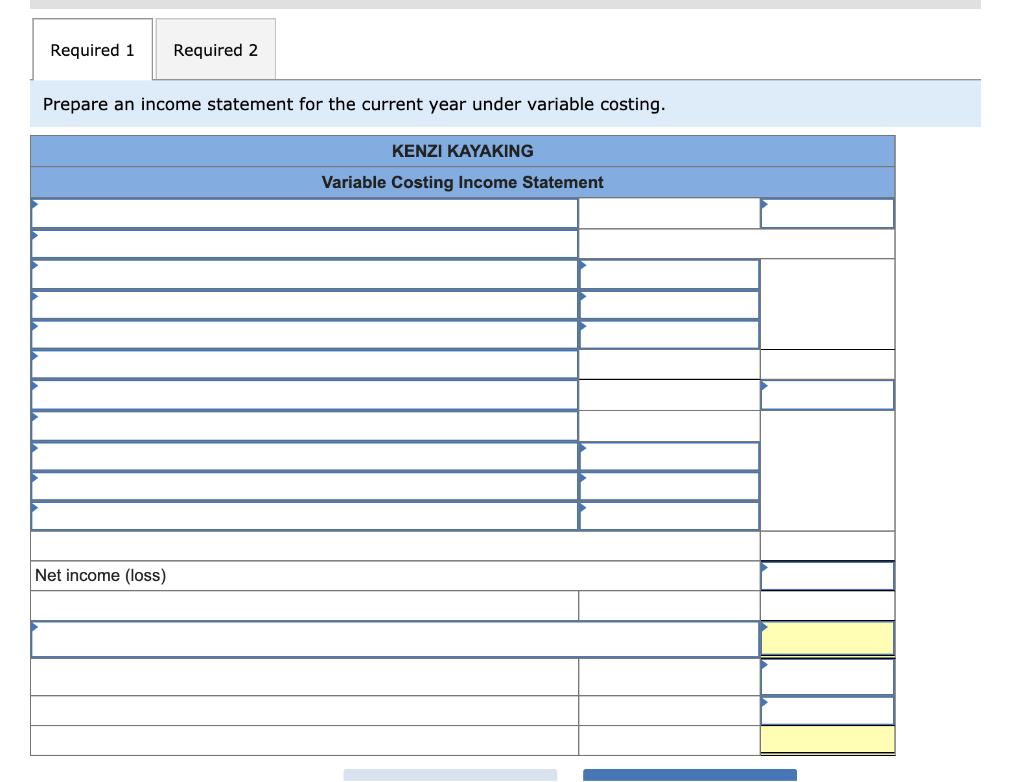Expand the third row's account label dropdown
Screen dimensions: 1024x782
coord(304,274)
